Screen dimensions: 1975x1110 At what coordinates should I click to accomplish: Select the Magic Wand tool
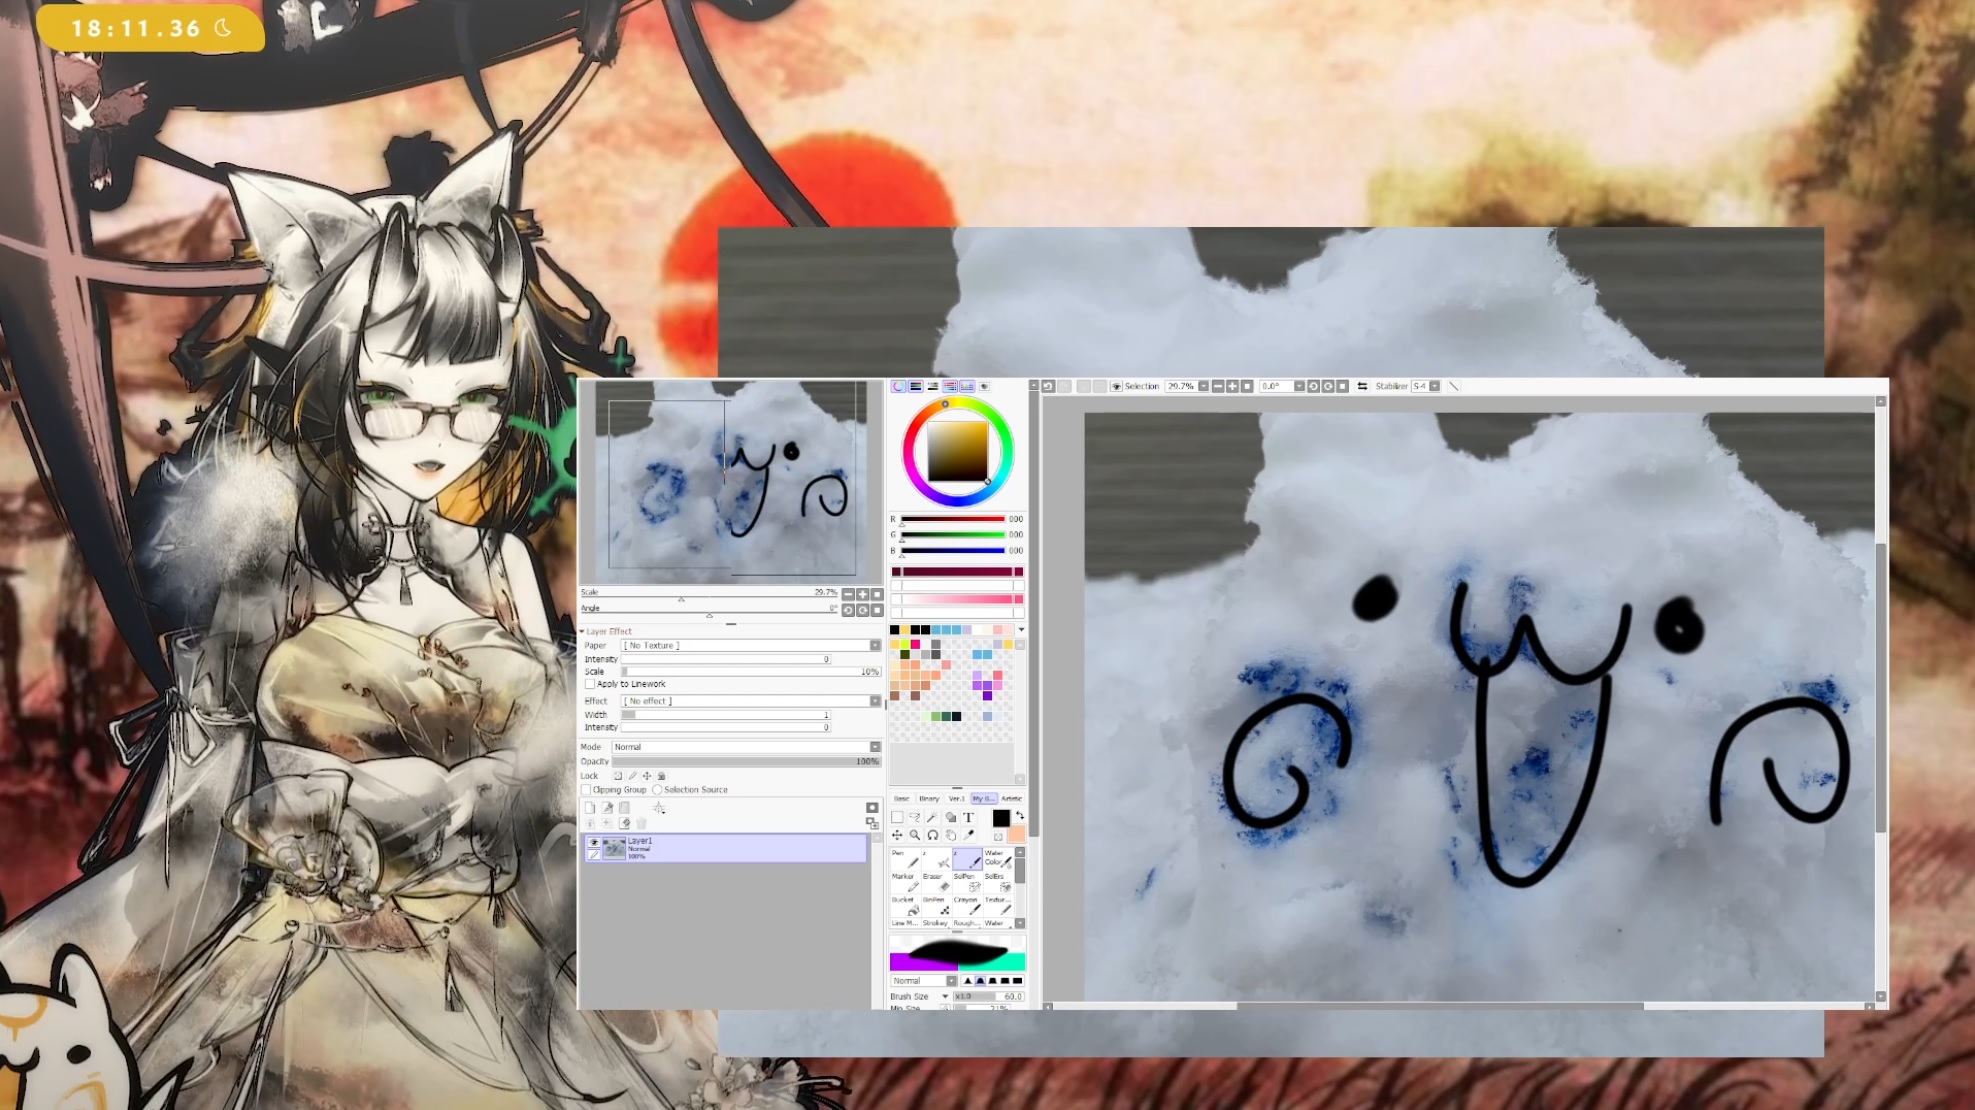coord(932,817)
